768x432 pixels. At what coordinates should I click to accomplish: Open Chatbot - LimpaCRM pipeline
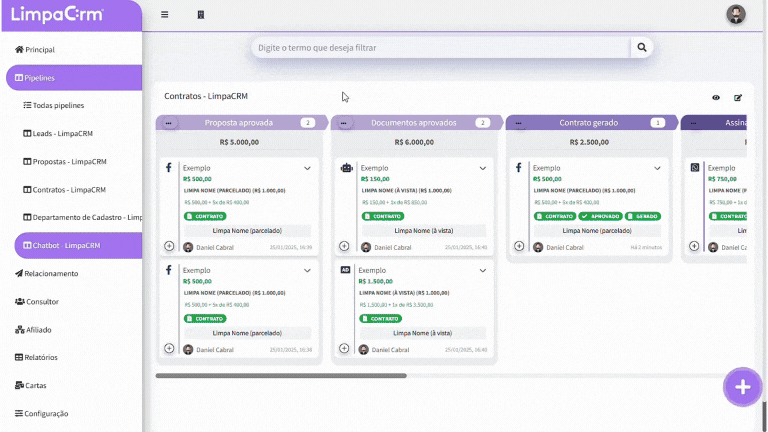point(78,245)
